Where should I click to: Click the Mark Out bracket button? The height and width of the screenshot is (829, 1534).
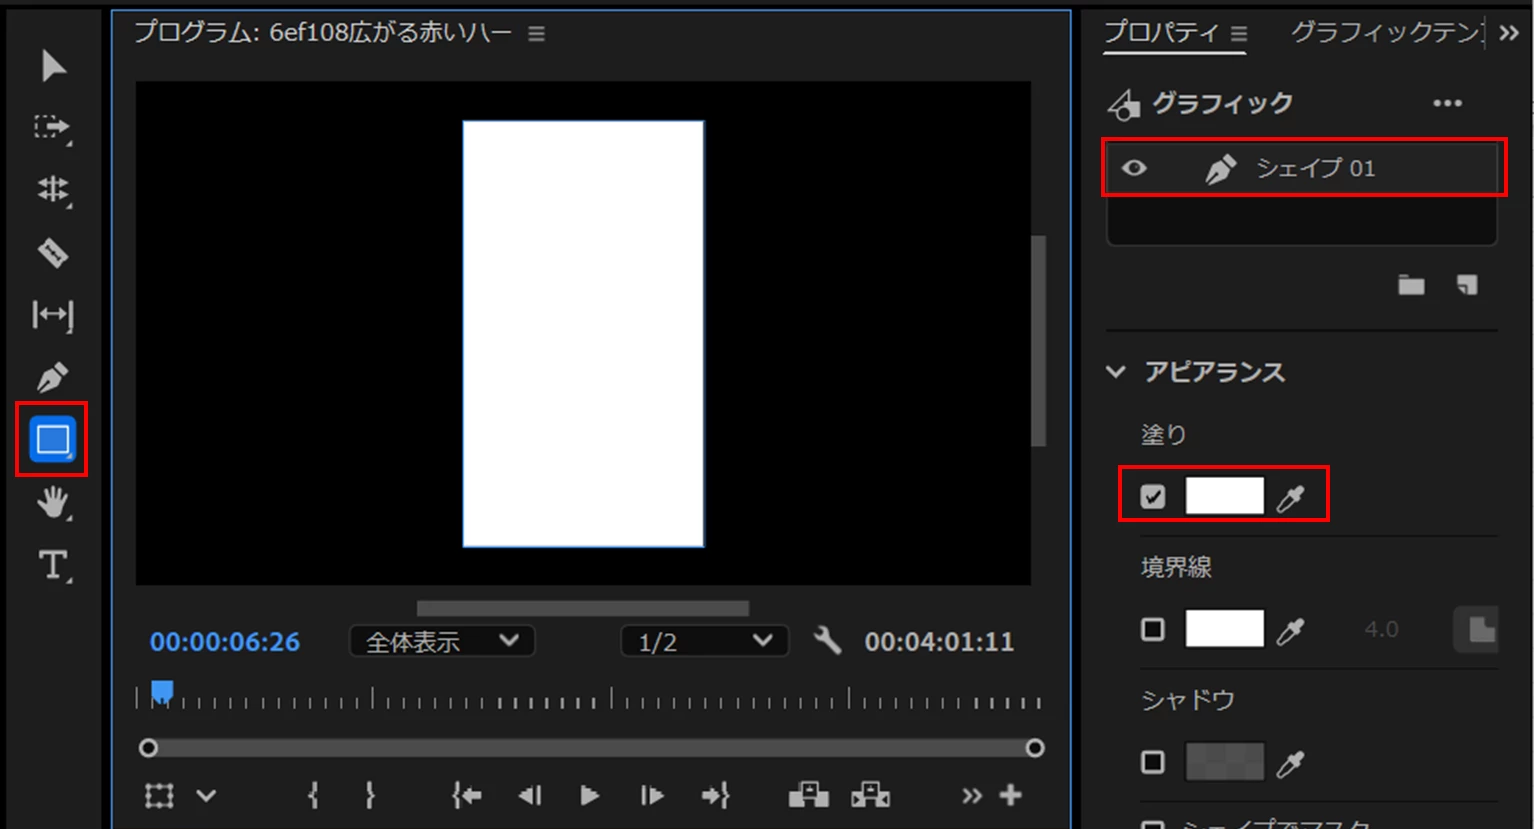coord(370,796)
